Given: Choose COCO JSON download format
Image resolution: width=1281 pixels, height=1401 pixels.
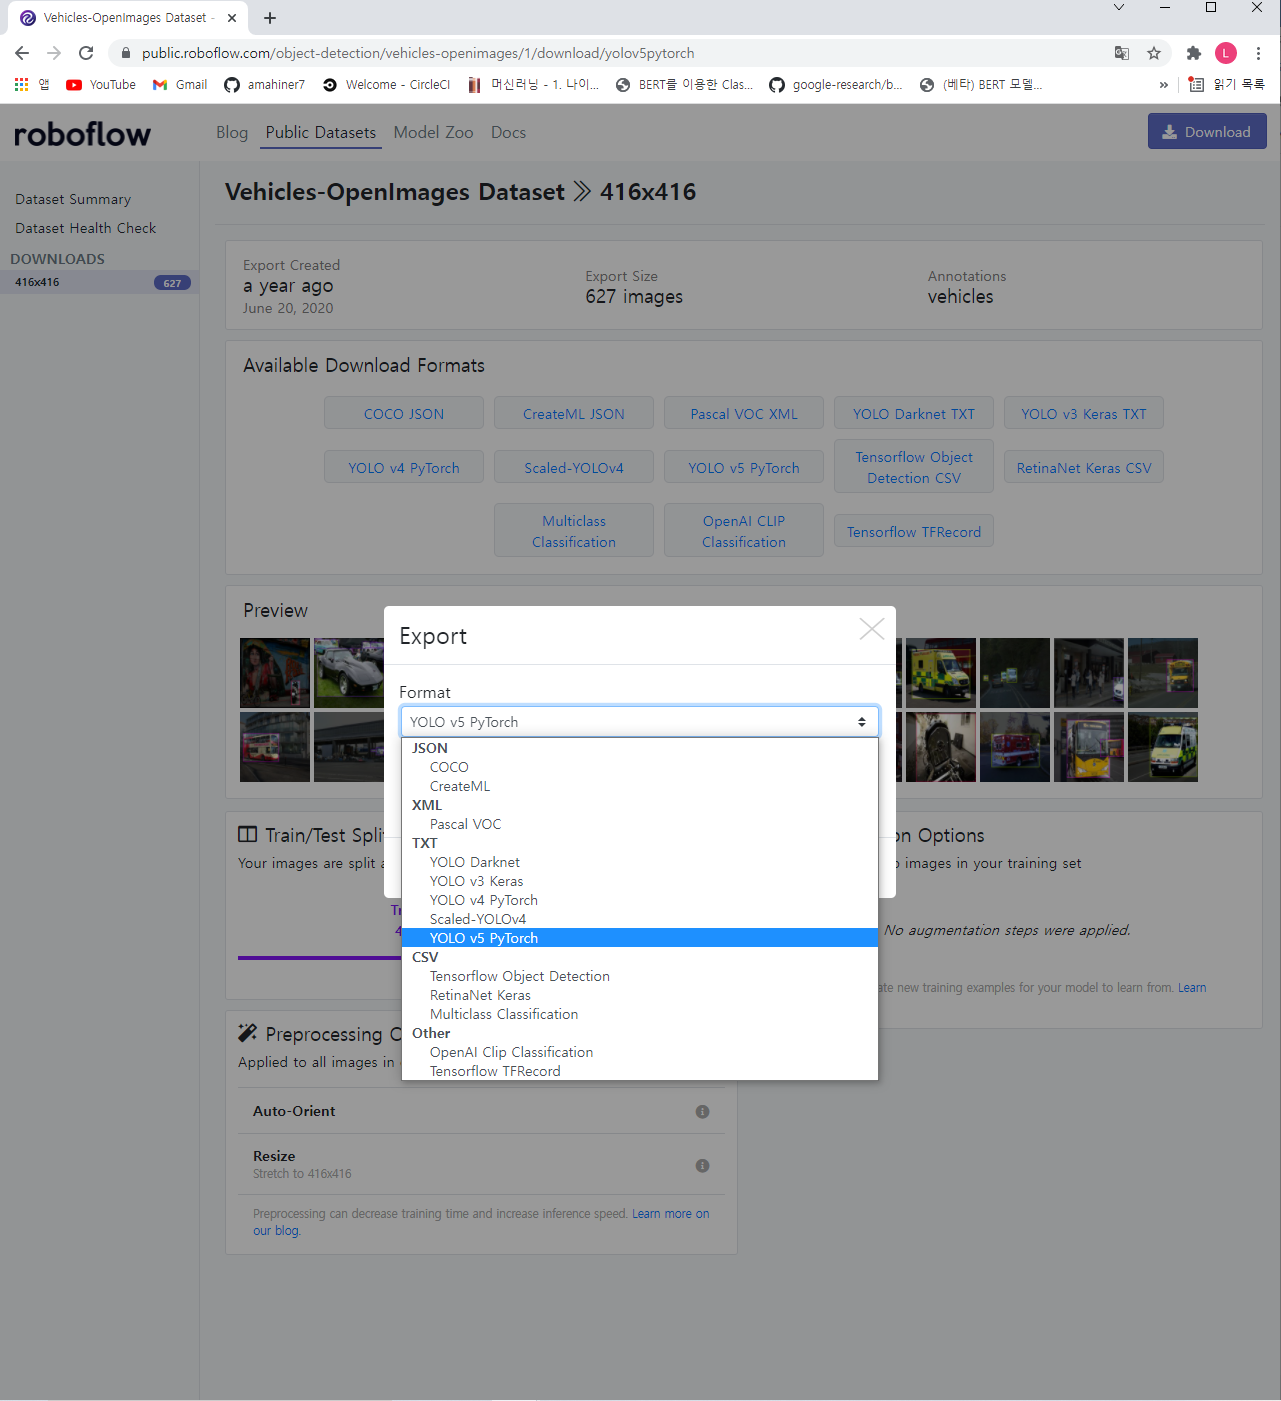Looking at the screenshot, I should coord(404,414).
